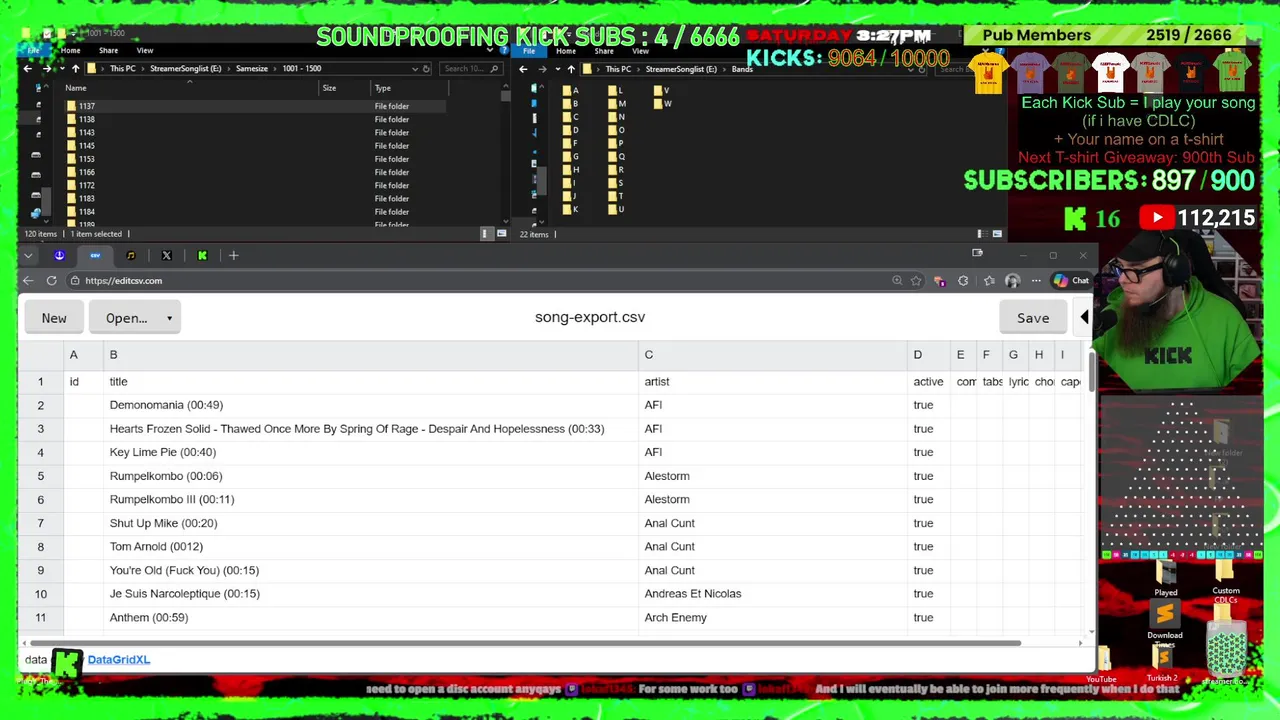1280x720 pixels.
Task: Create a new CSV with New button
Action: click(54, 318)
